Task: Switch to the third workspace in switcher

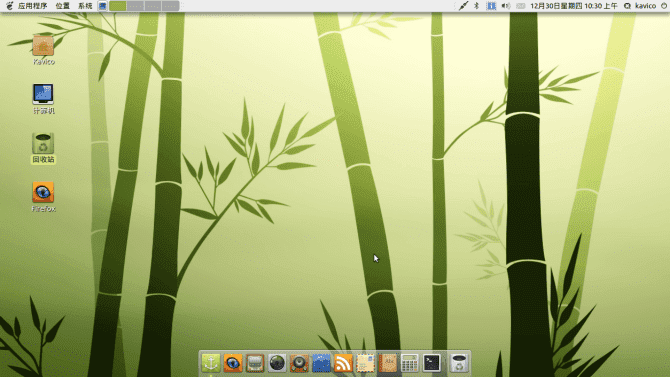Action: [x=153, y=6]
